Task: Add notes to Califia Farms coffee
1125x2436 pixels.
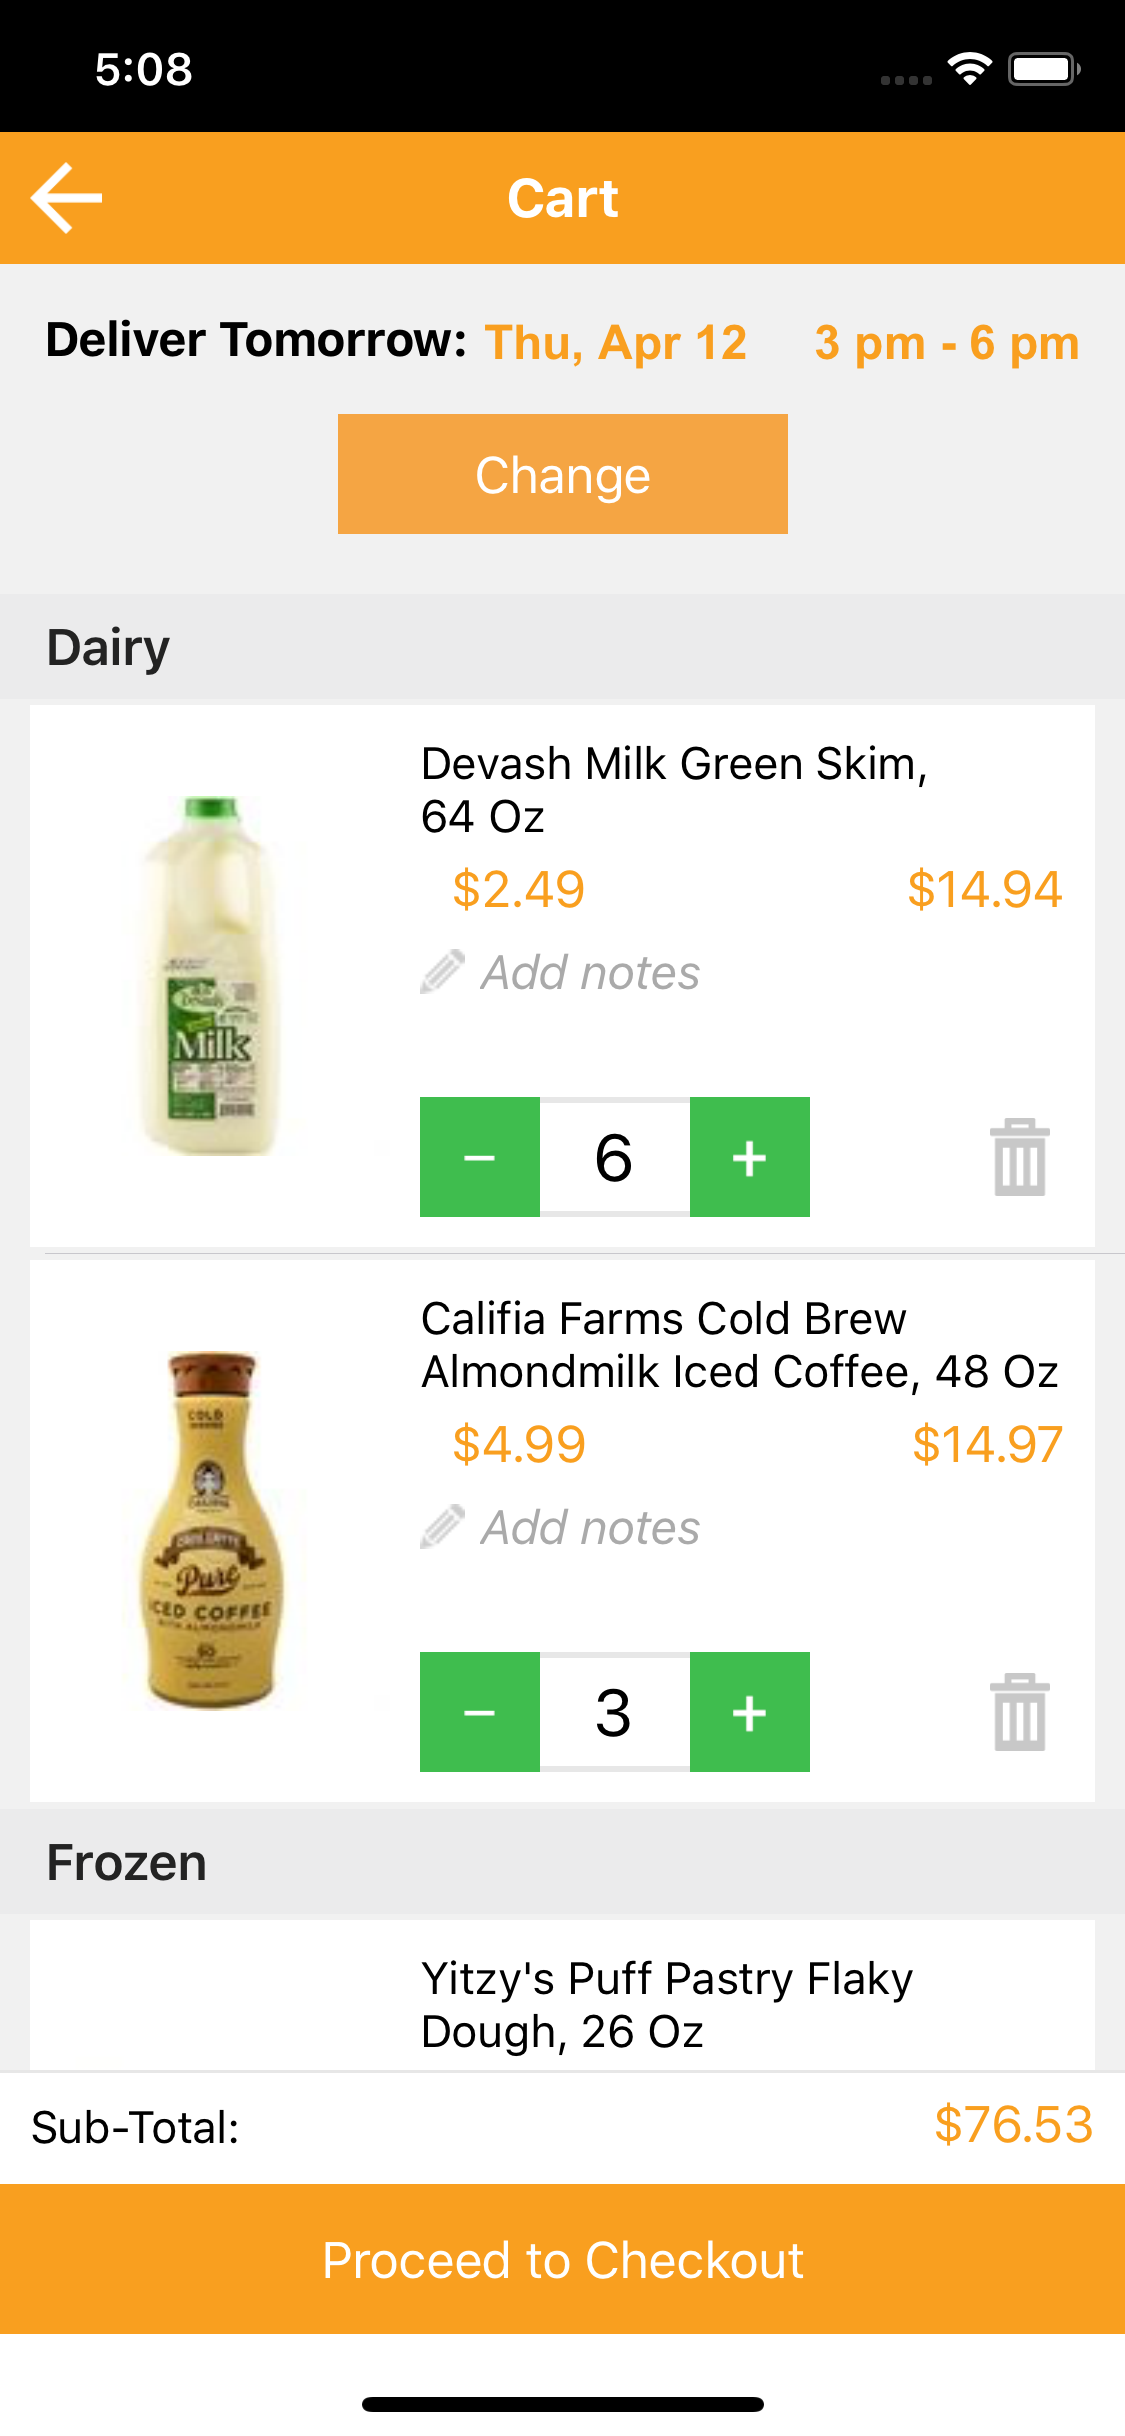Action: pyautogui.click(x=590, y=1528)
